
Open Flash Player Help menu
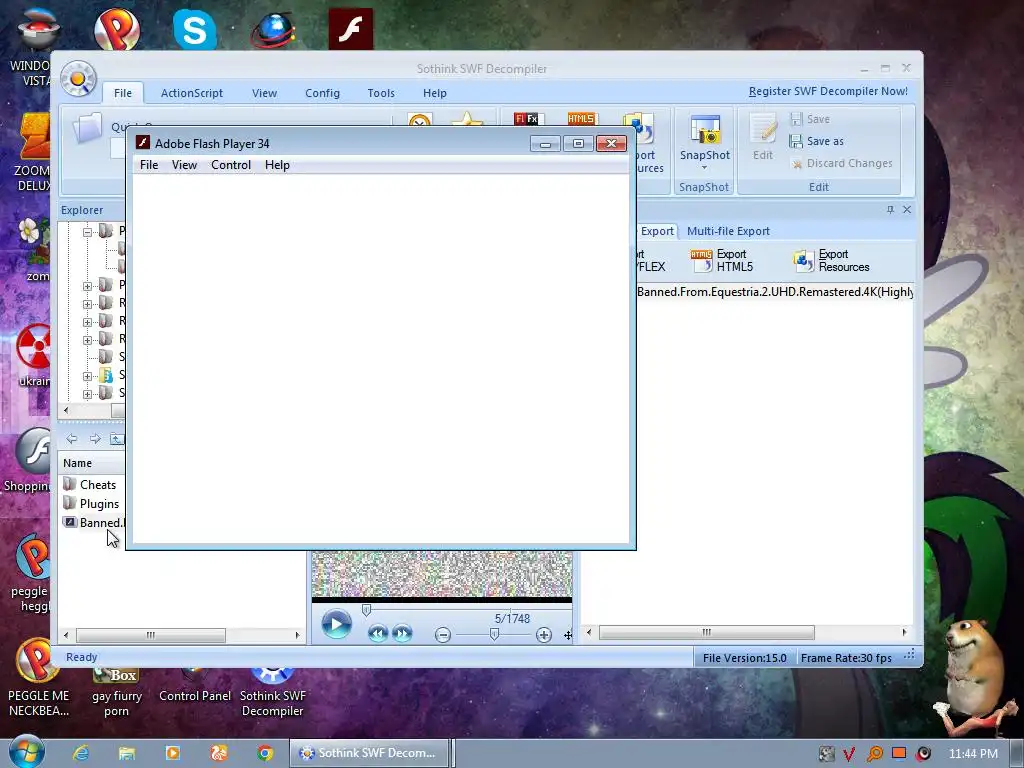tap(277, 165)
